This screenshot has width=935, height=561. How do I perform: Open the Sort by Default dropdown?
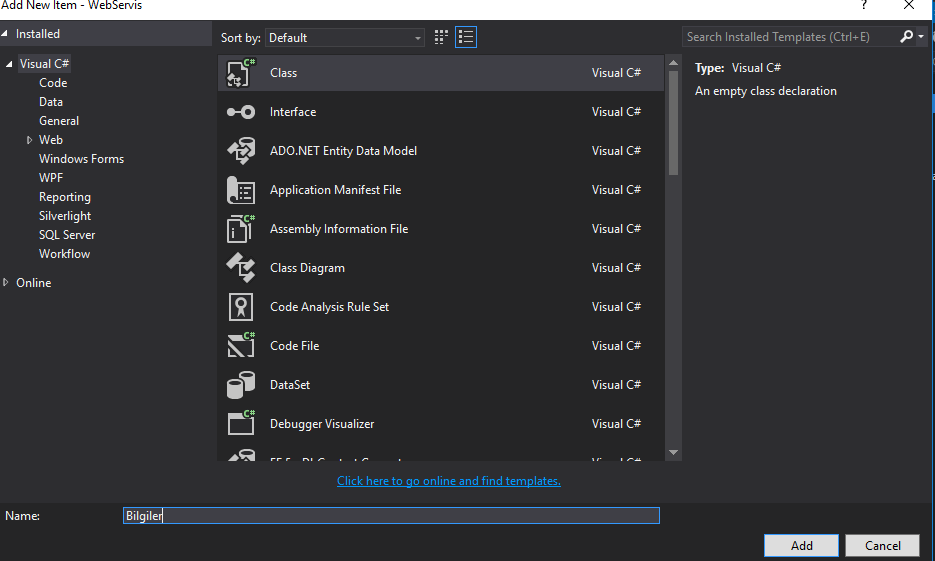tap(345, 38)
